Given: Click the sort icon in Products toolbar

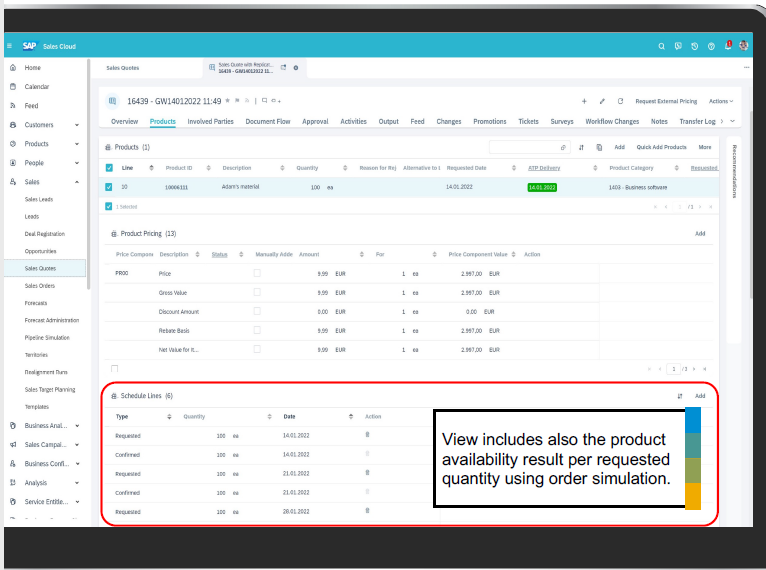Looking at the screenshot, I should tap(581, 147).
